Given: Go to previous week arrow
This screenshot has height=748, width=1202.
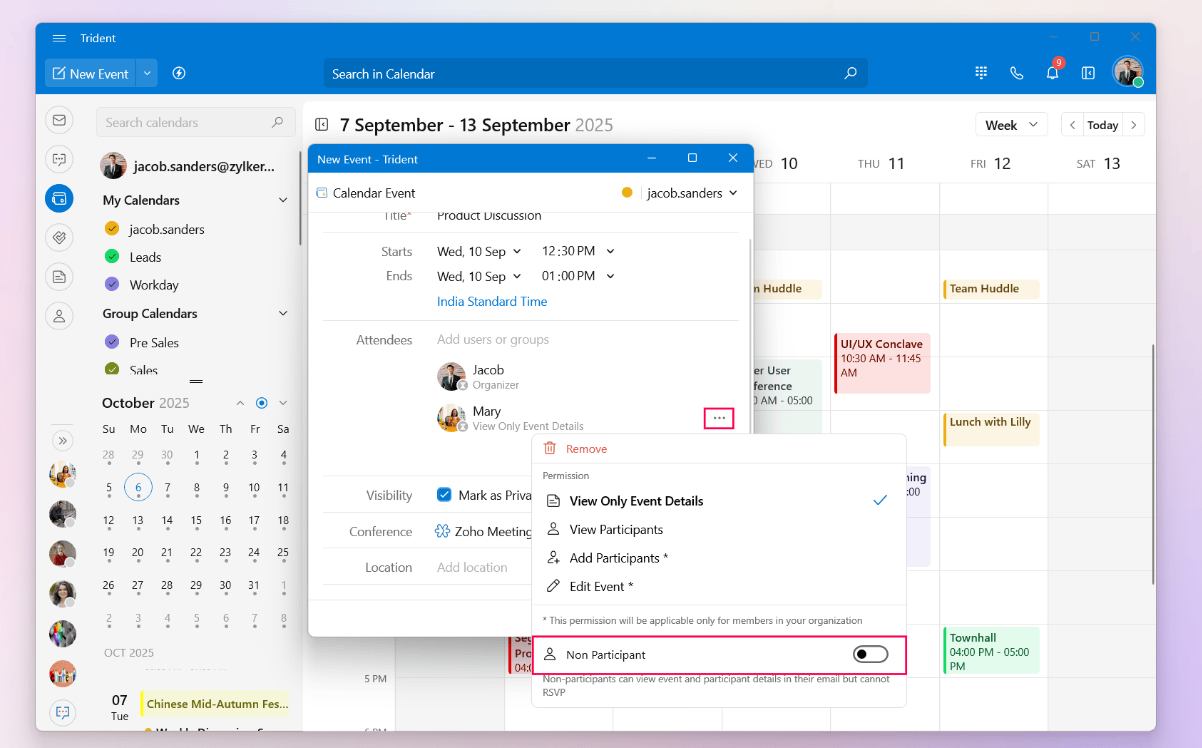Looking at the screenshot, I should click(x=1073, y=125).
